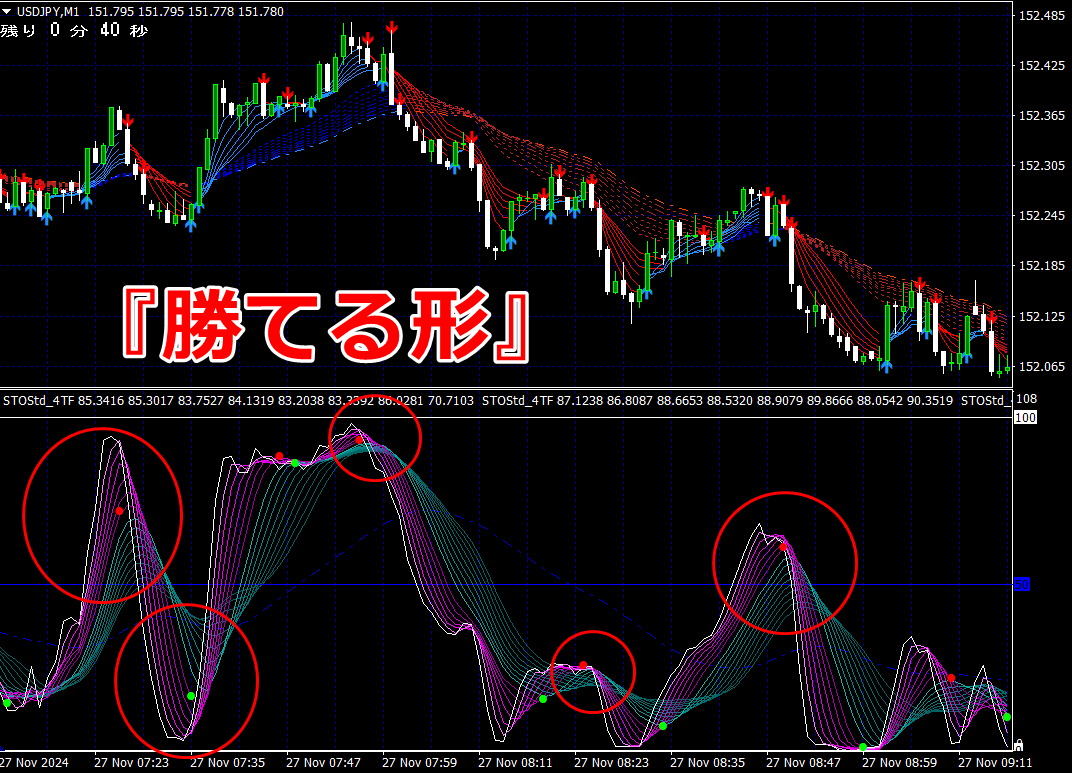
Task: Click the 27 Nov 07:35 time label
Action: (x=227, y=762)
